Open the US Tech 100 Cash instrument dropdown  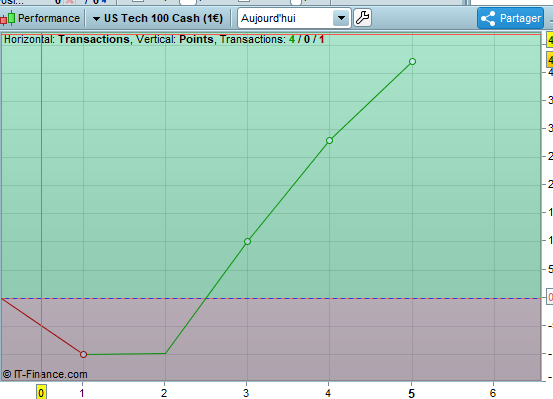click(x=158, y=18)
